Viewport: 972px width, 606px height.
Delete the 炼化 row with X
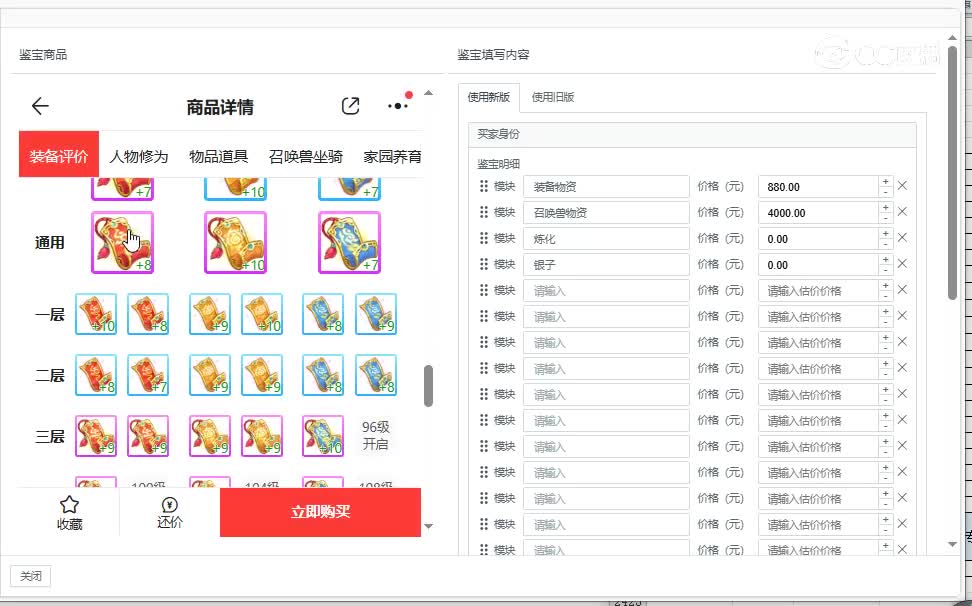[x=903, y=237]
